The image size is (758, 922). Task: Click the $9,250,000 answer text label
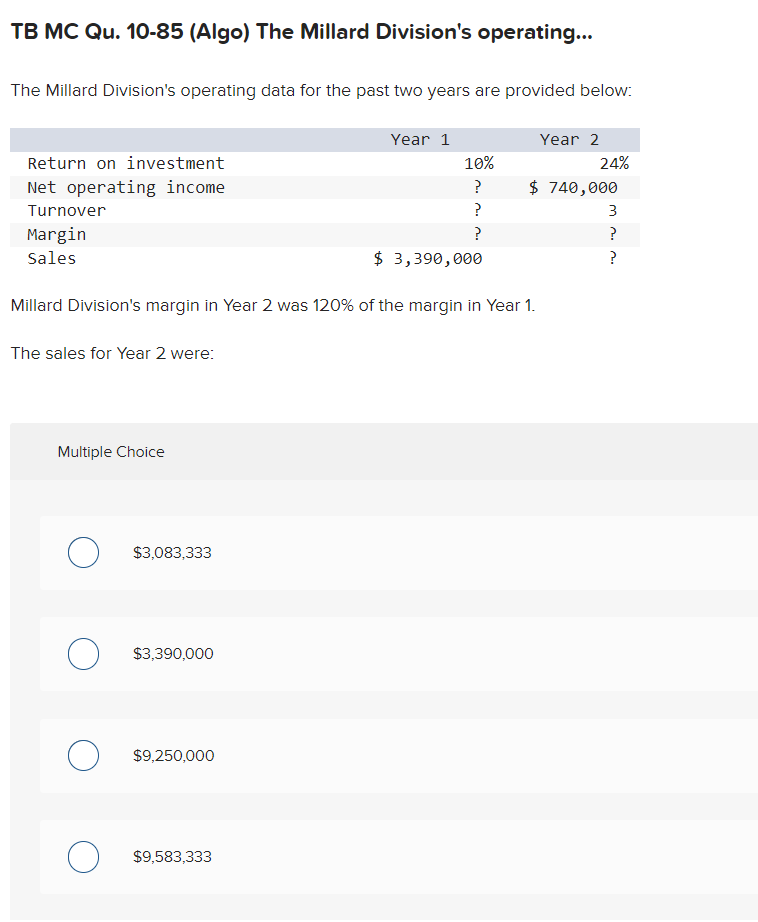tap(173, 755)
